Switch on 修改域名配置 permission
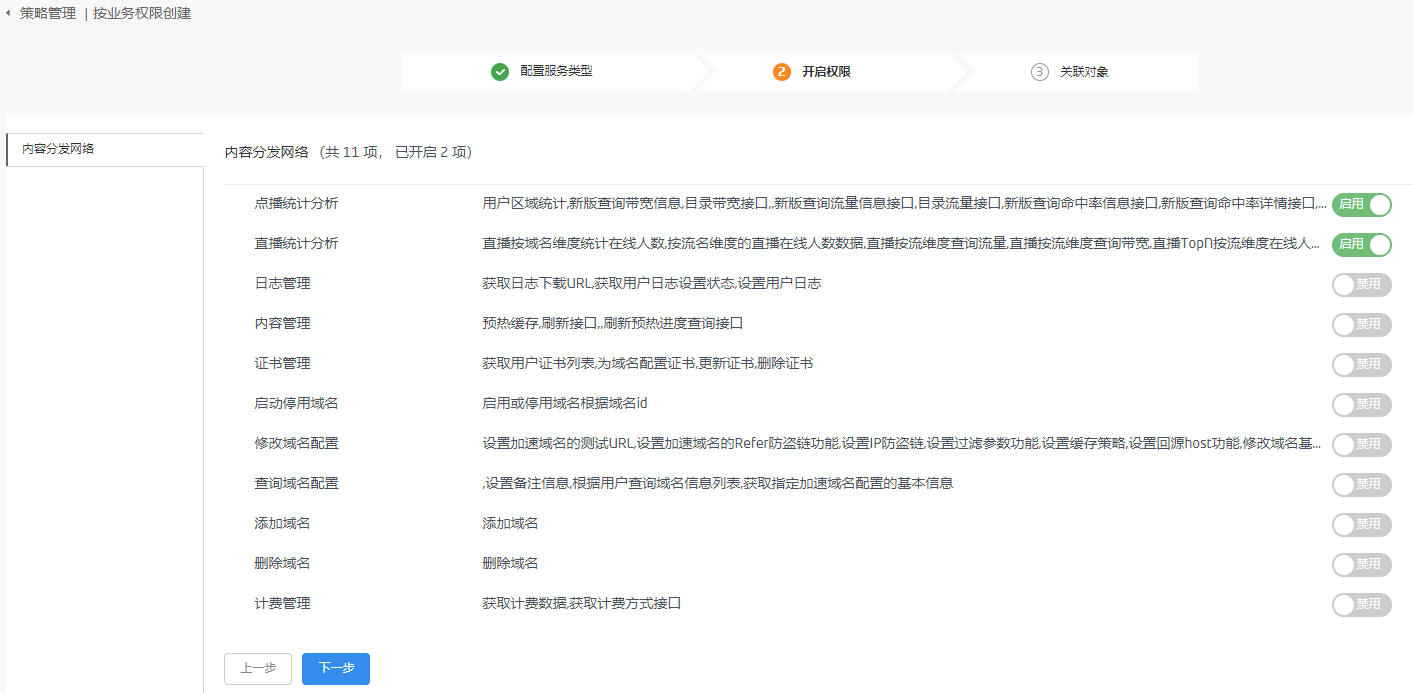This screenshot has height=693, width=1413. (x=1361, y=445)
